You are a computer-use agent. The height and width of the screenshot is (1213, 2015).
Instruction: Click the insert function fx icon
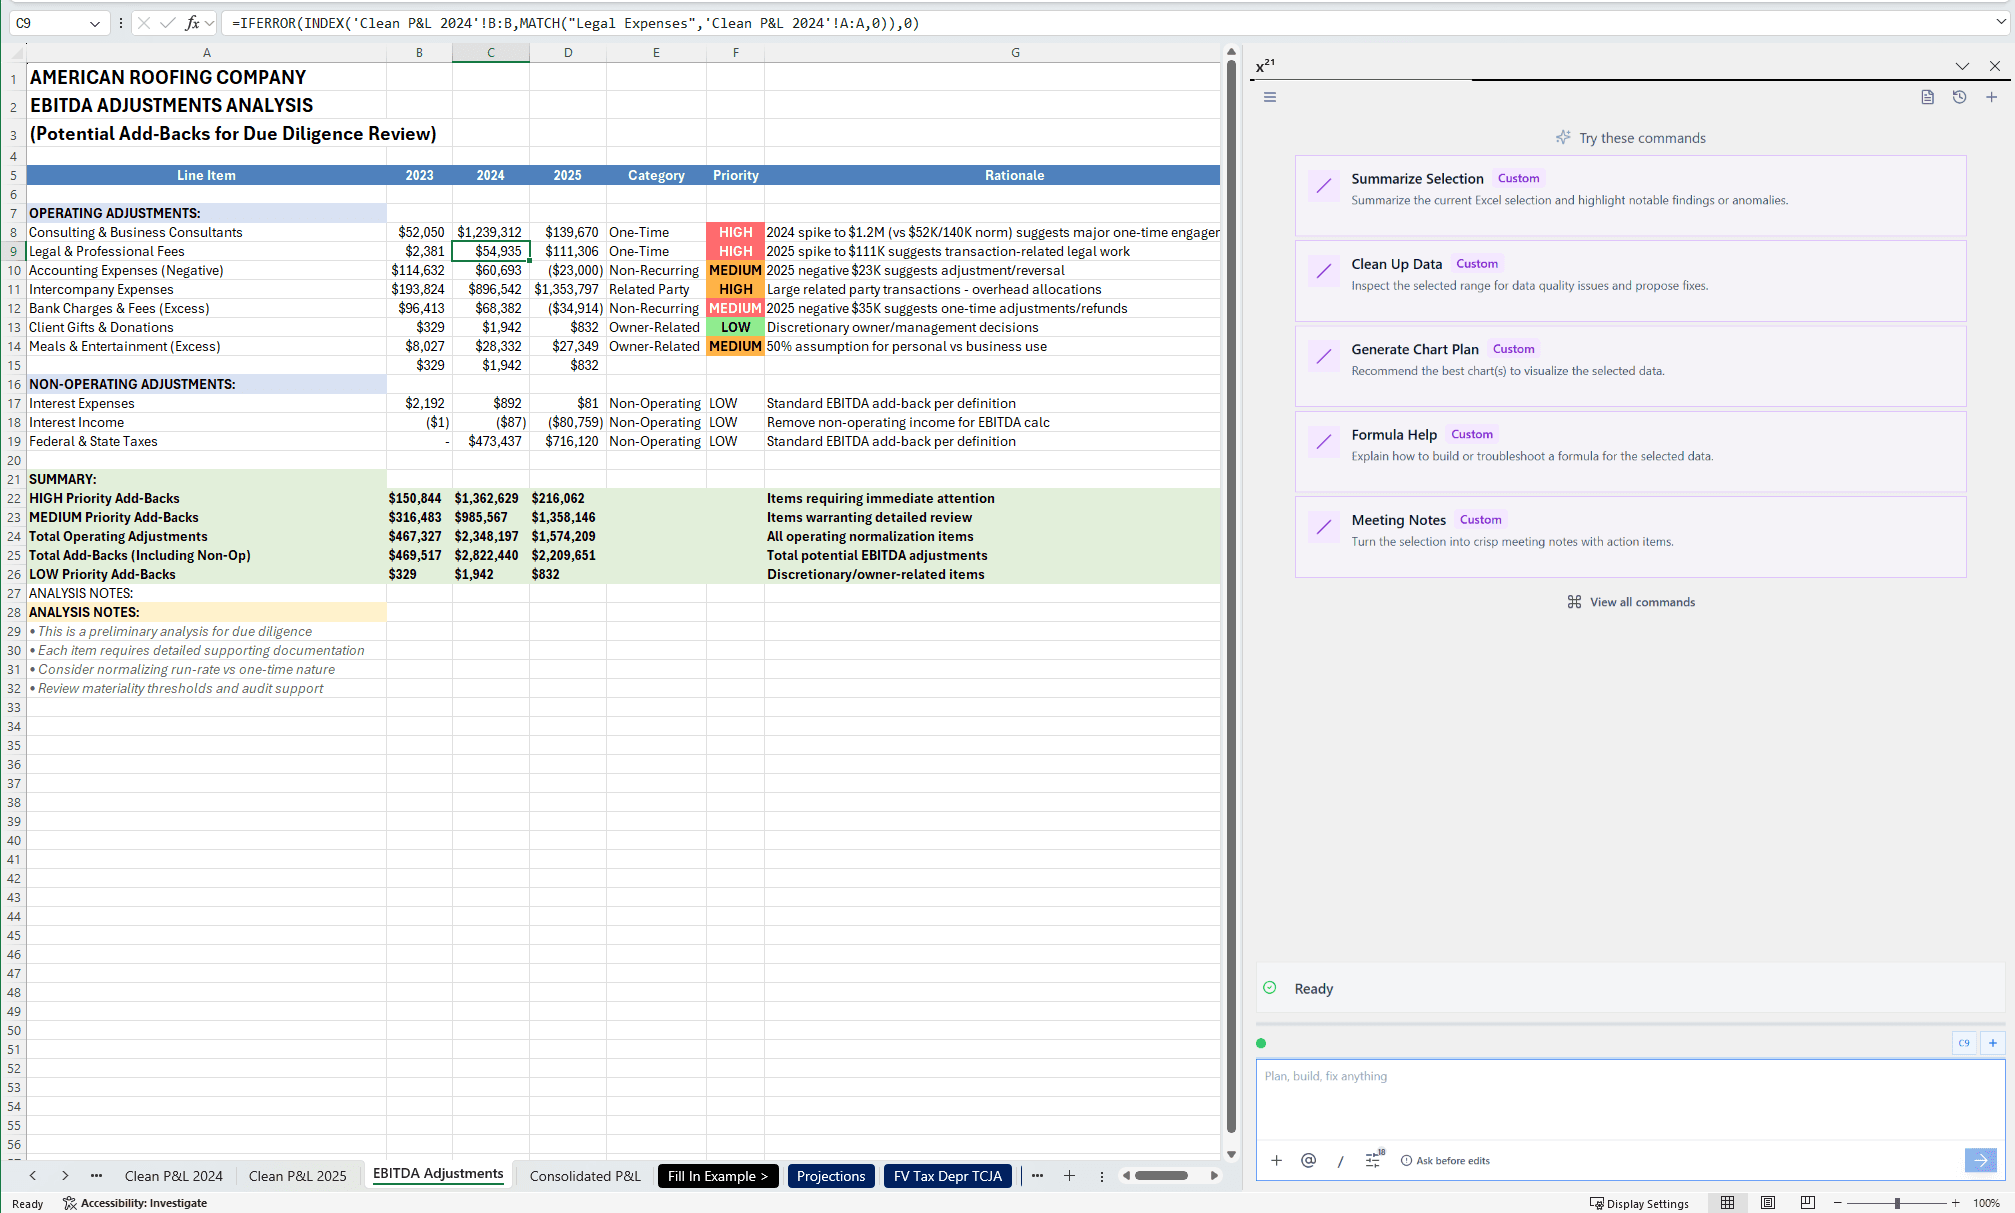pyautogui.click(x=192, y=23)
